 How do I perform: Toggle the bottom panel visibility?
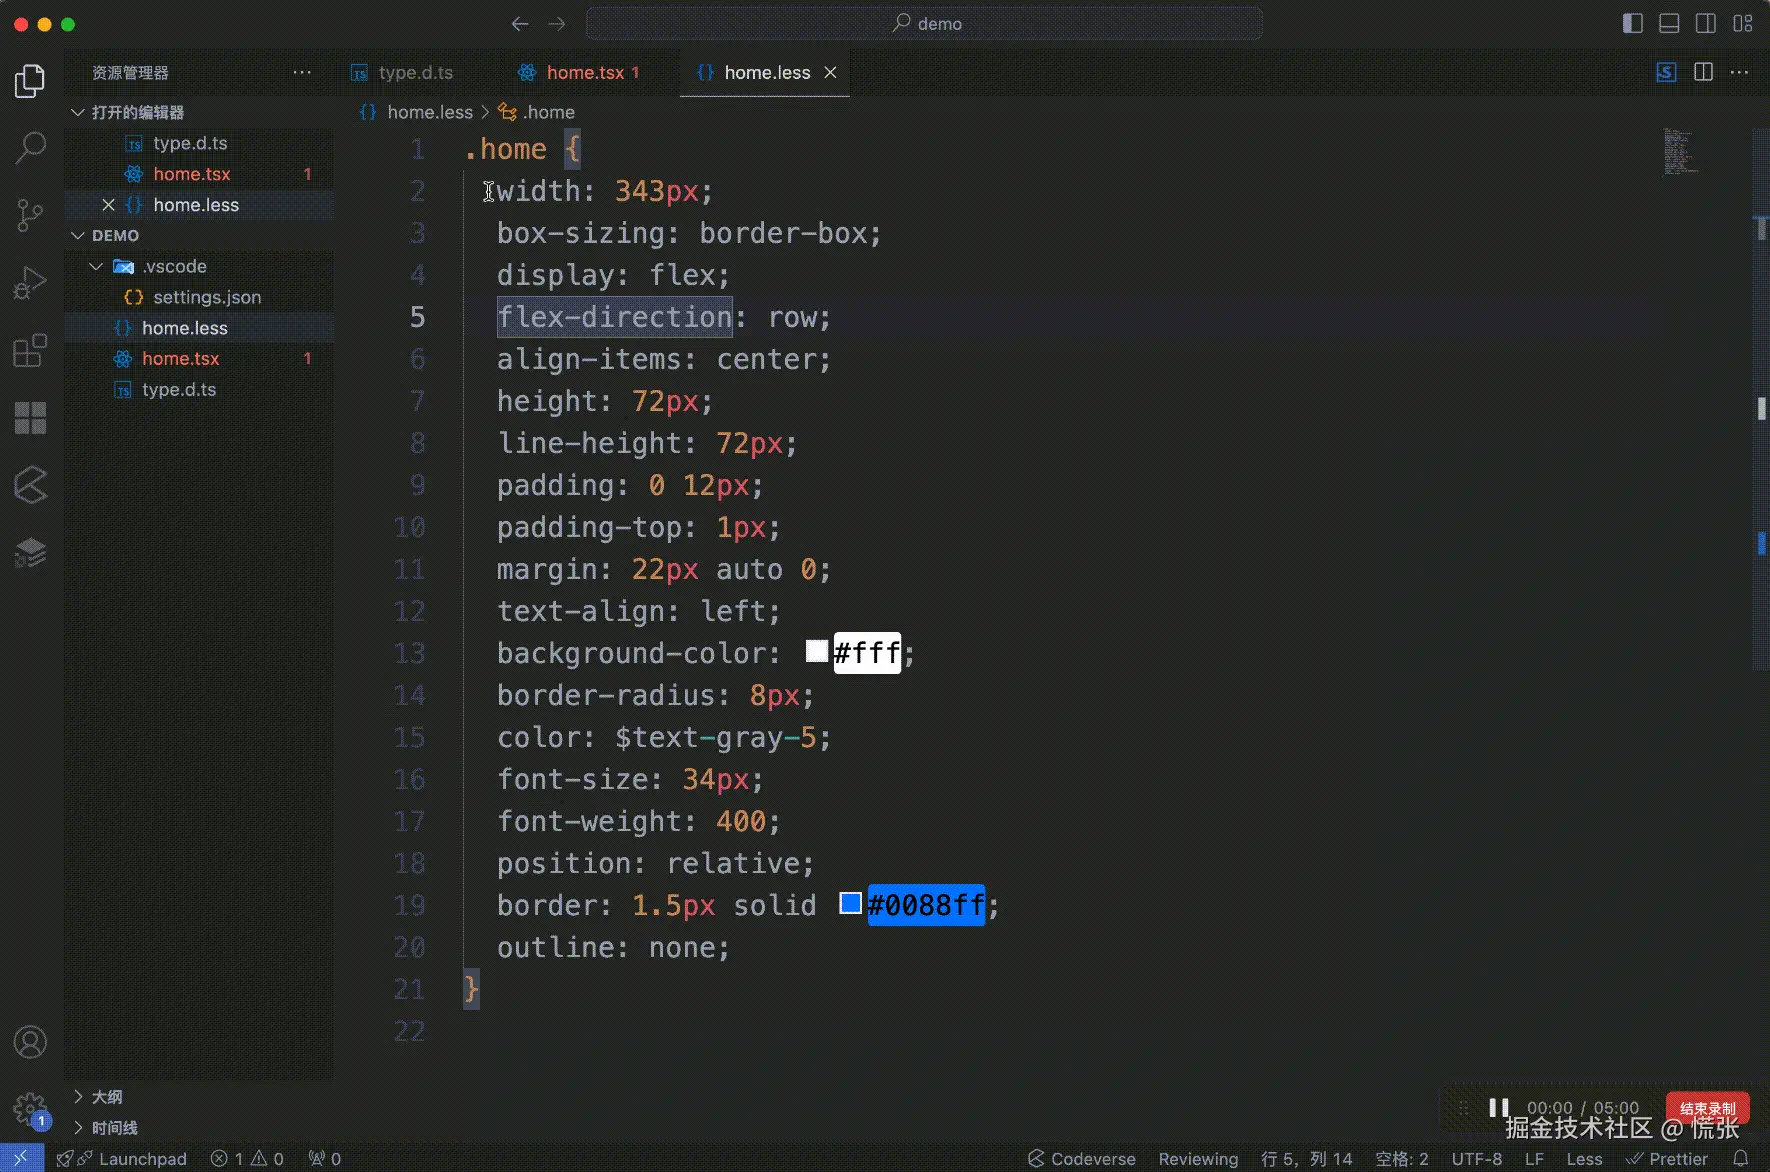click(1669, 23)
